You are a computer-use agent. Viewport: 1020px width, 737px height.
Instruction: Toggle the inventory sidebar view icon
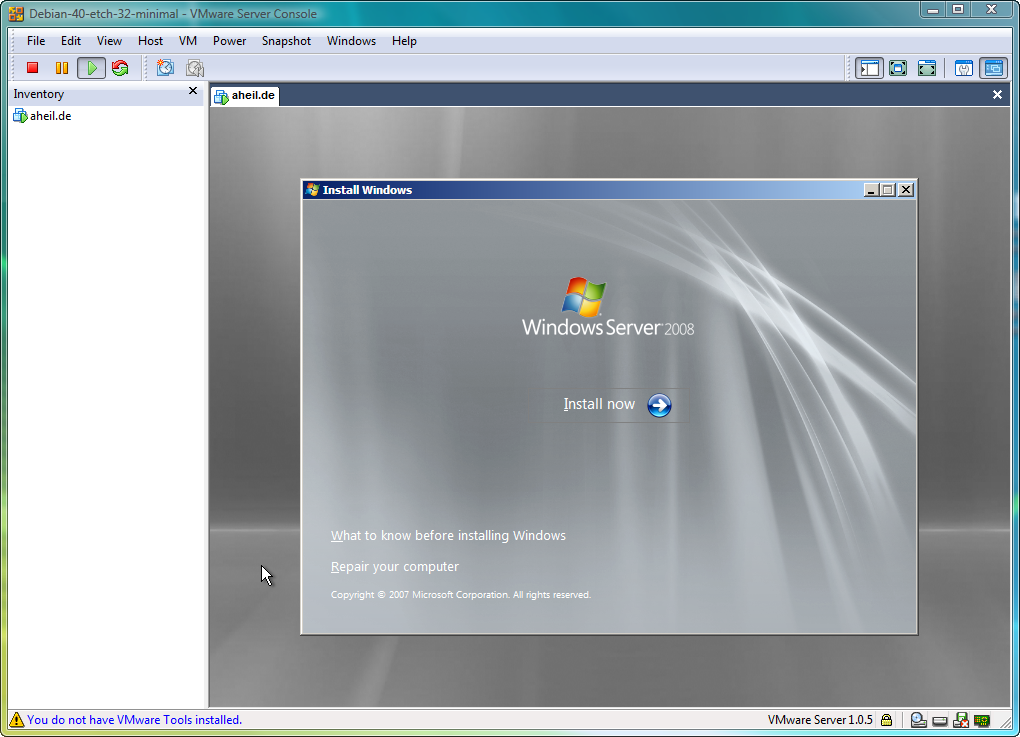(870, 68)
